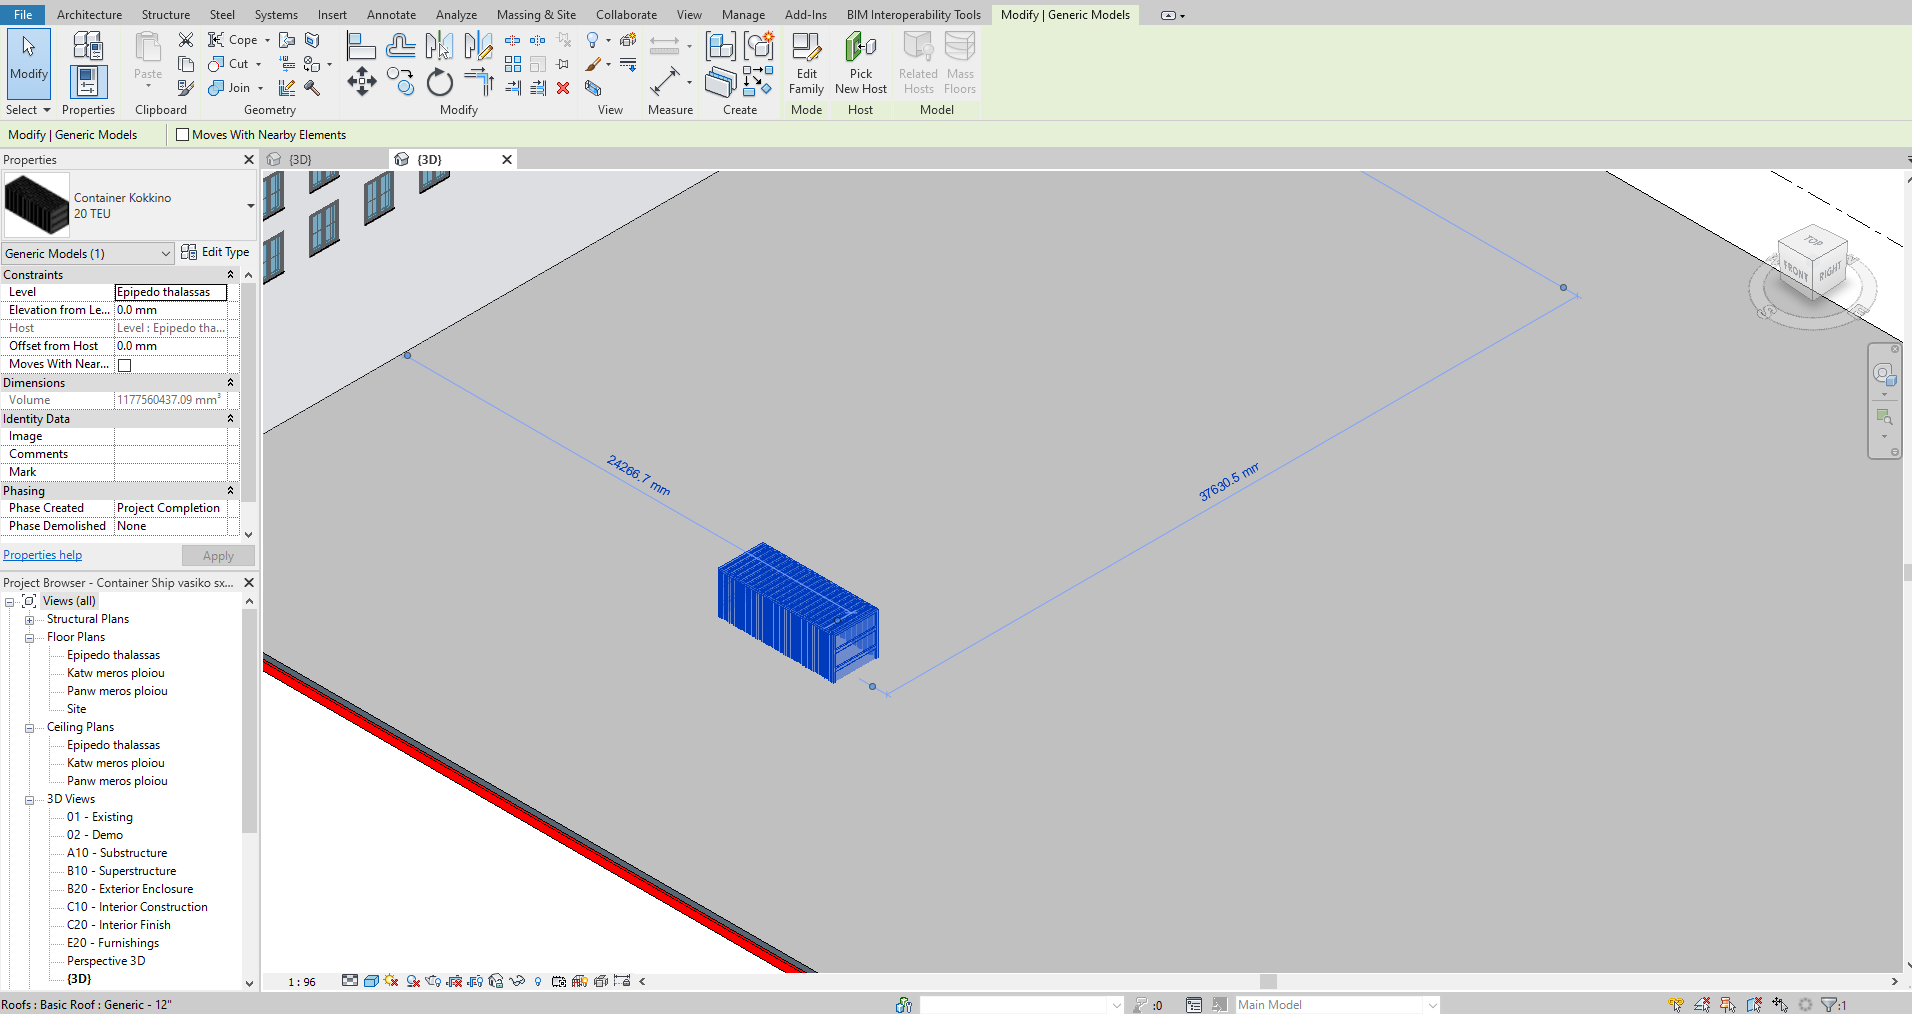Edit the Elevation from Level value field
This screenshot has width=1912, height=1014.
point(170,309)
